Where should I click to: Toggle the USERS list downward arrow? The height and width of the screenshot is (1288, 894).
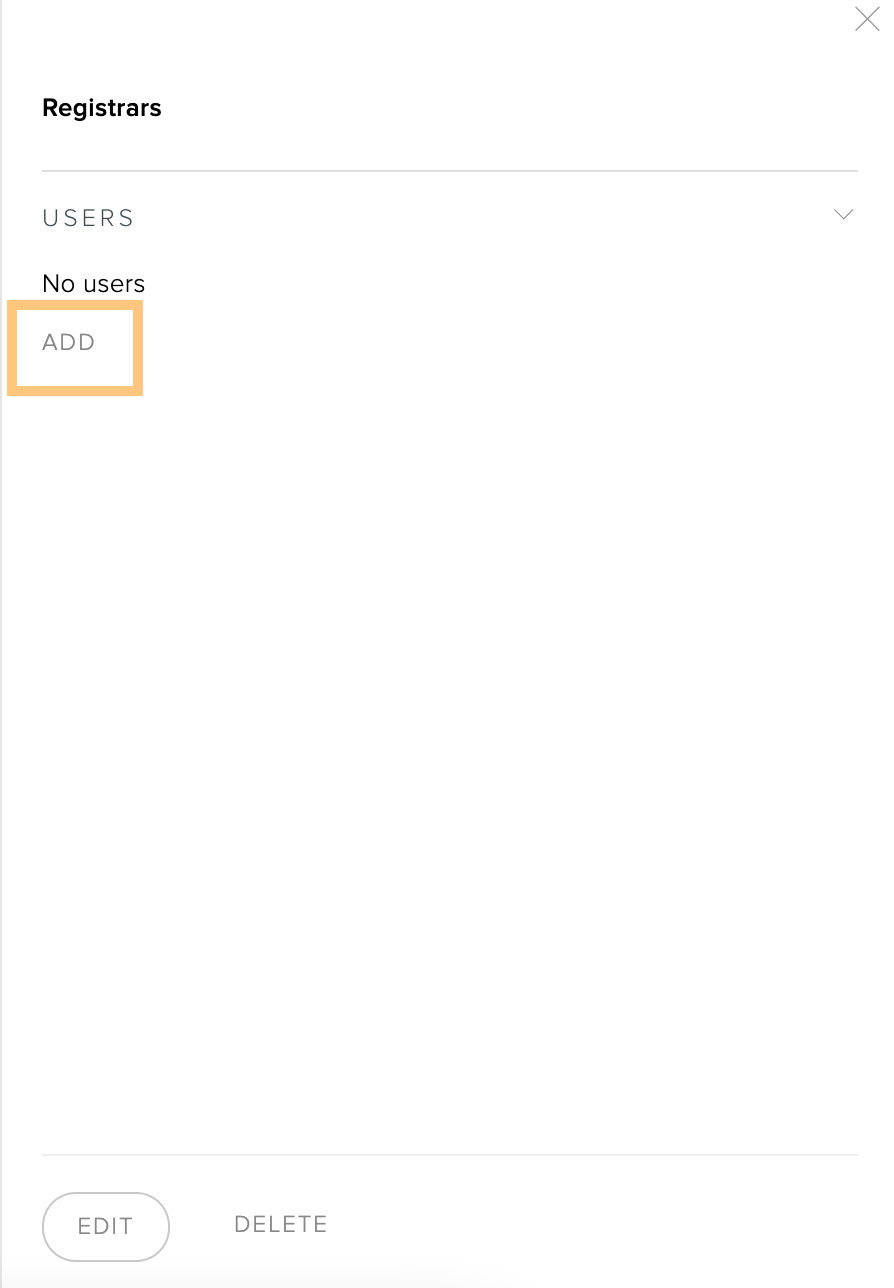[844, 214]
